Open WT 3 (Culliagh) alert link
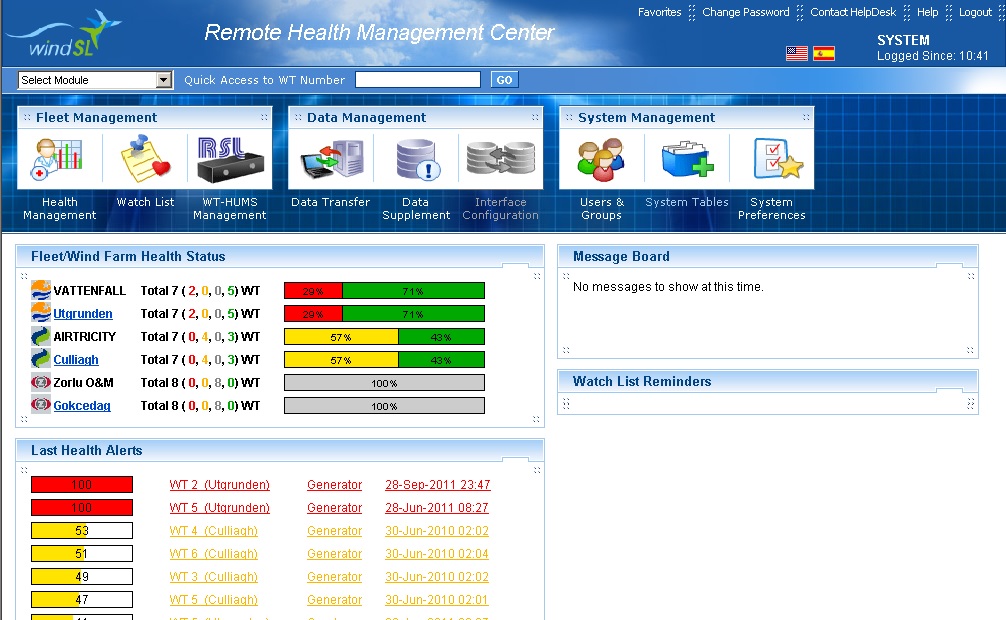1006x620 pixels. 214,577
